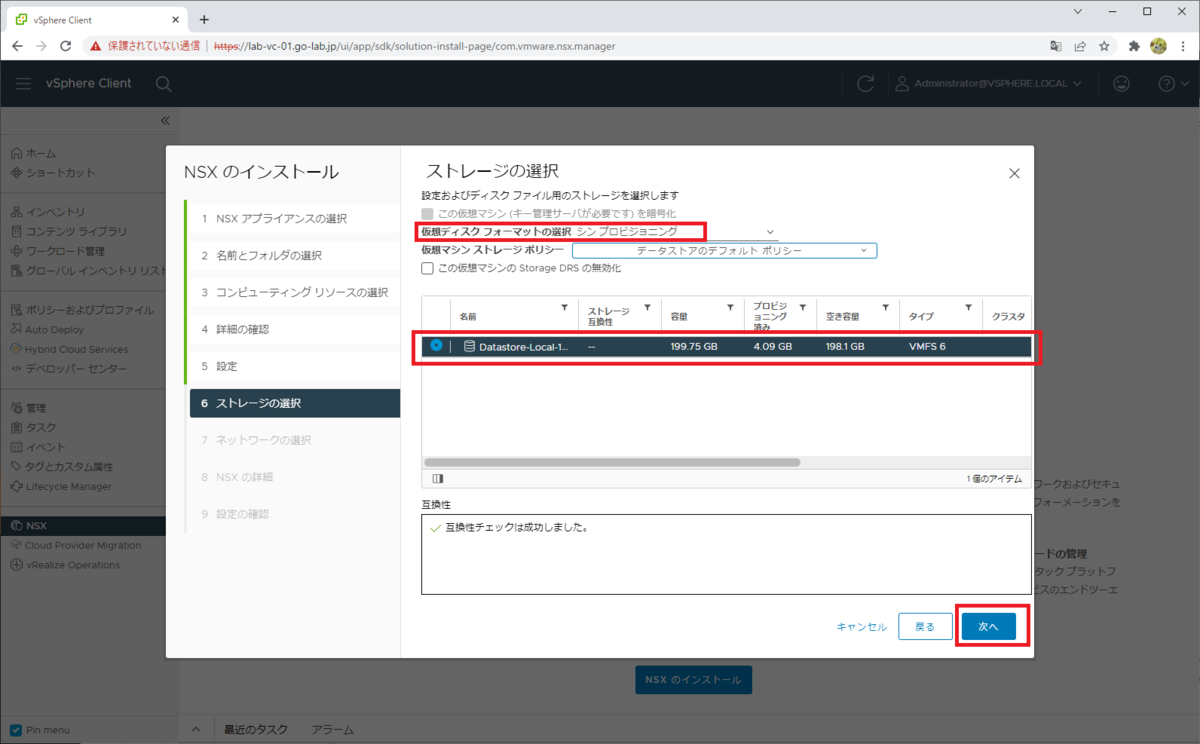Open the help question mark icon
The image size is (1200, 744).
click(1166, 84)
